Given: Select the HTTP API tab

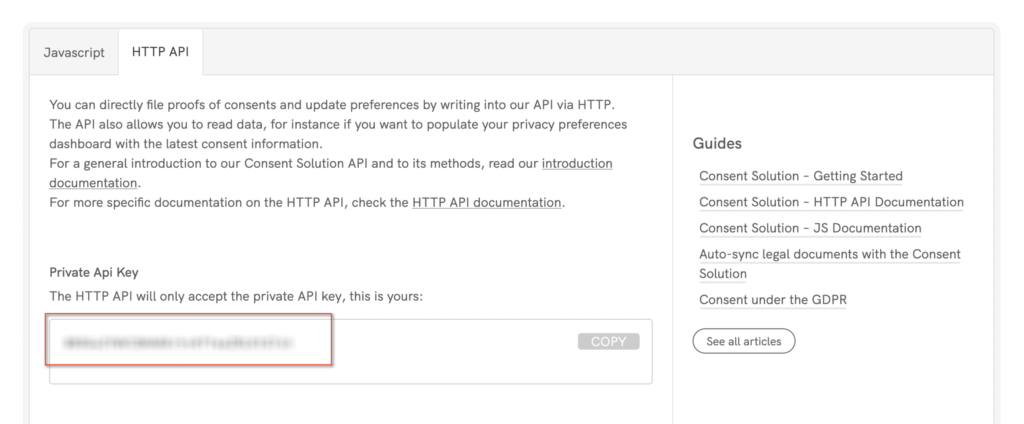Looking at the screenshot, I should click(160, 52).
